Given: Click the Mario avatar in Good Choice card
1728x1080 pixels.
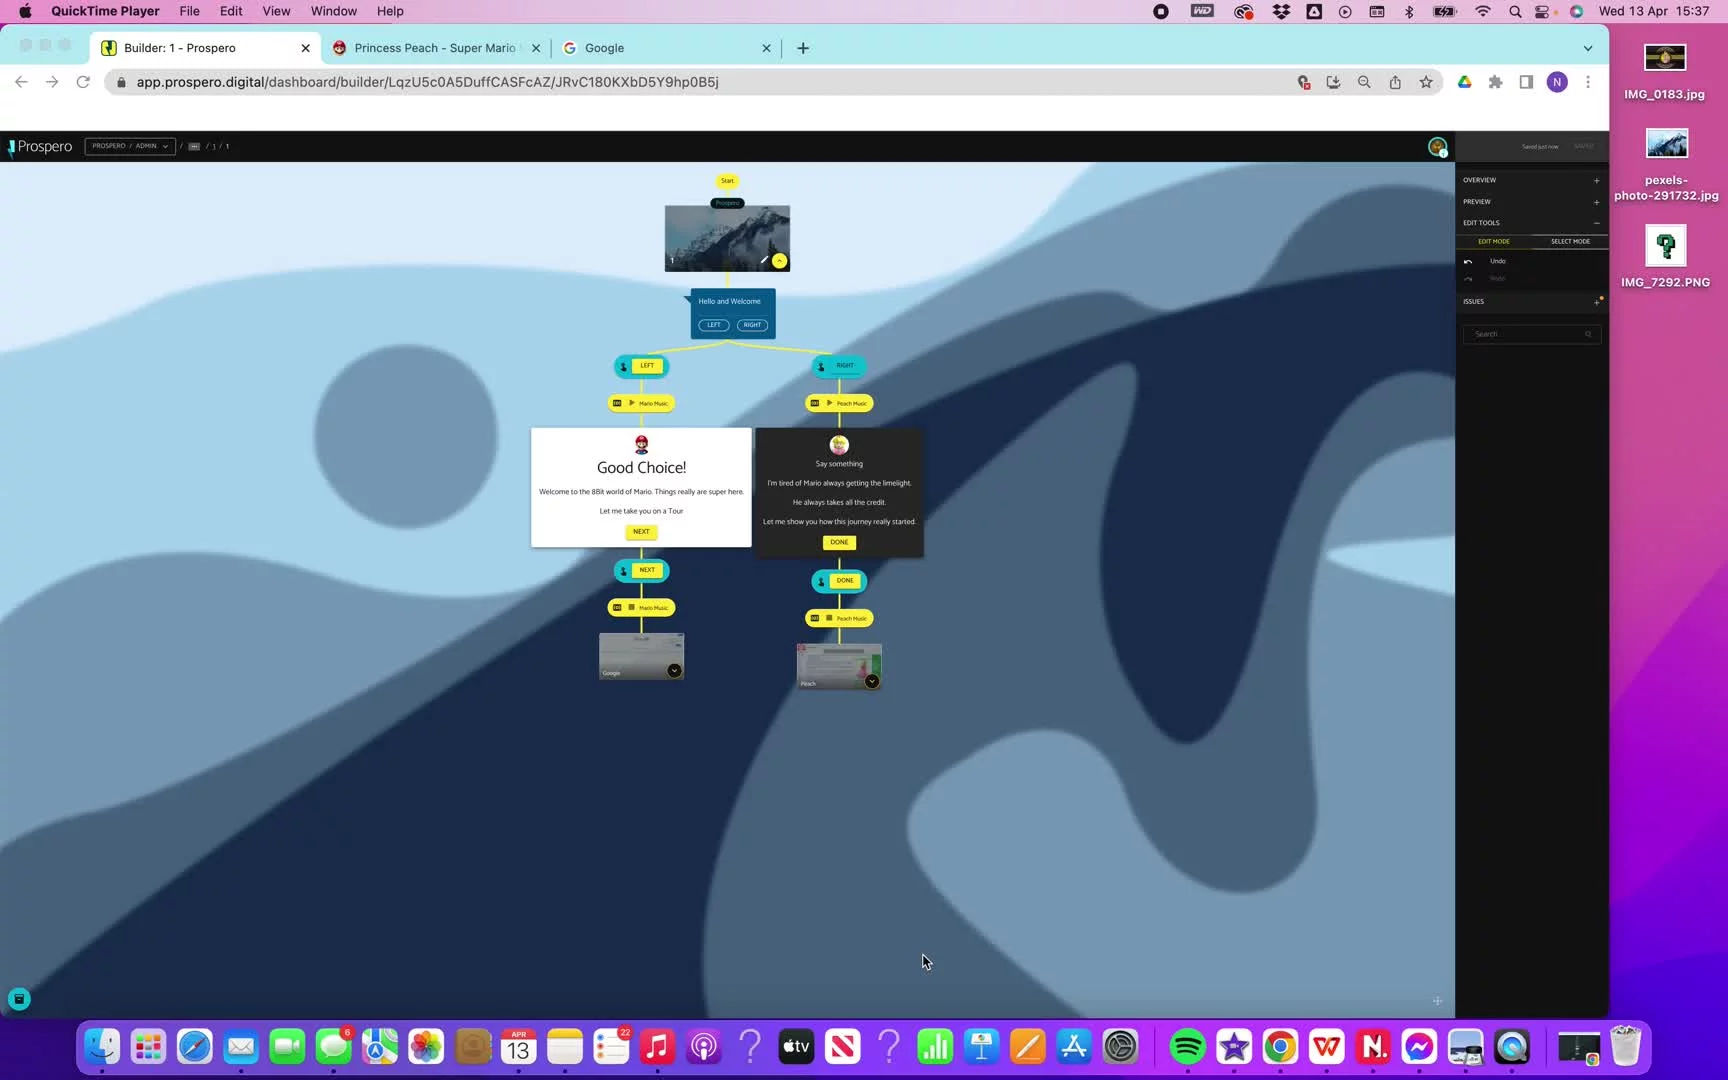Looking at the screenshot, I should (641, 444).
